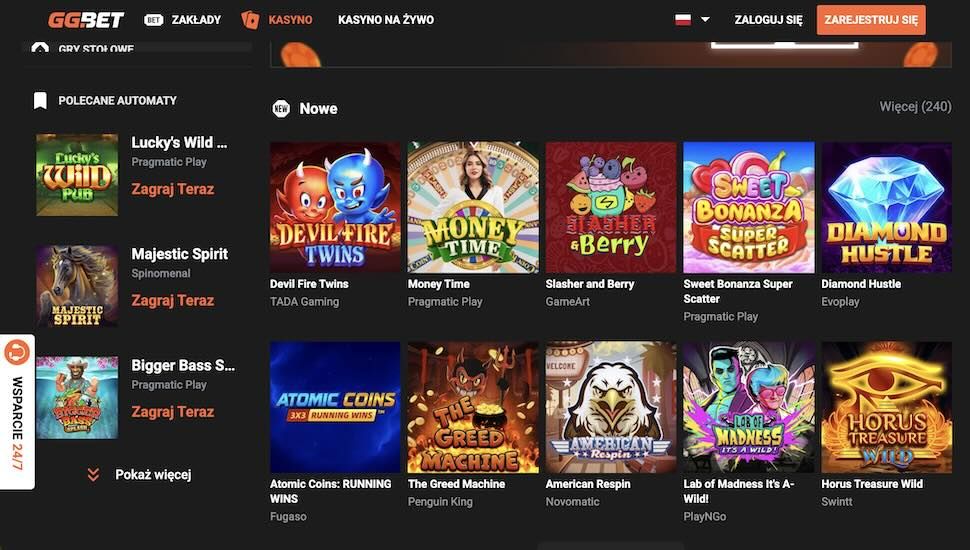Click the headset support icon

pyautogui.click(x=17, y=353)
